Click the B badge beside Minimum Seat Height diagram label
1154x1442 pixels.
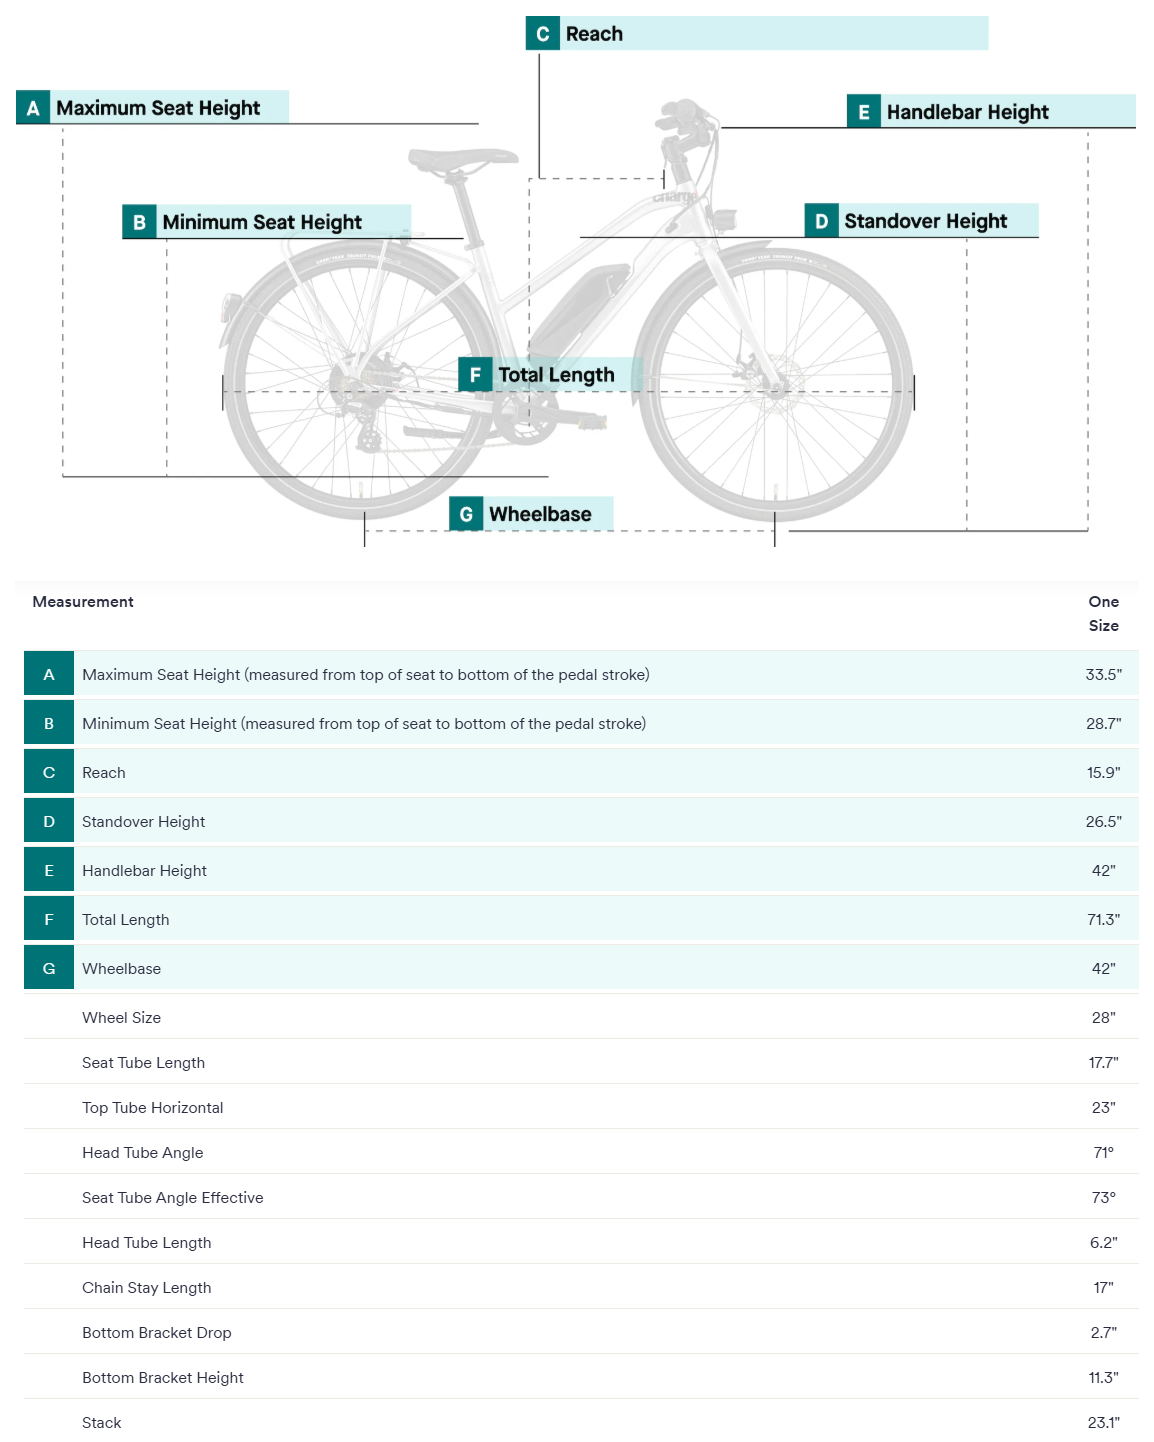139,222
